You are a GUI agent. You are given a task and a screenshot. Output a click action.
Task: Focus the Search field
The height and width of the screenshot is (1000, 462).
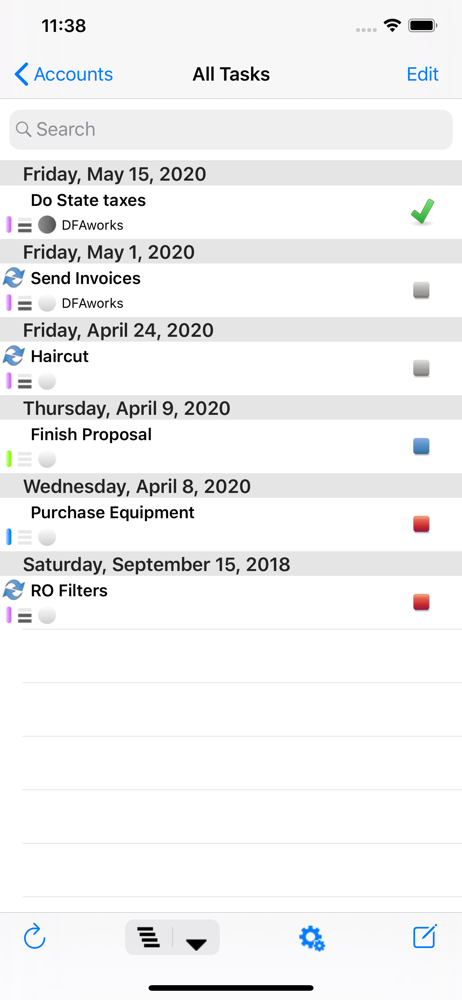tap(231, 129)
